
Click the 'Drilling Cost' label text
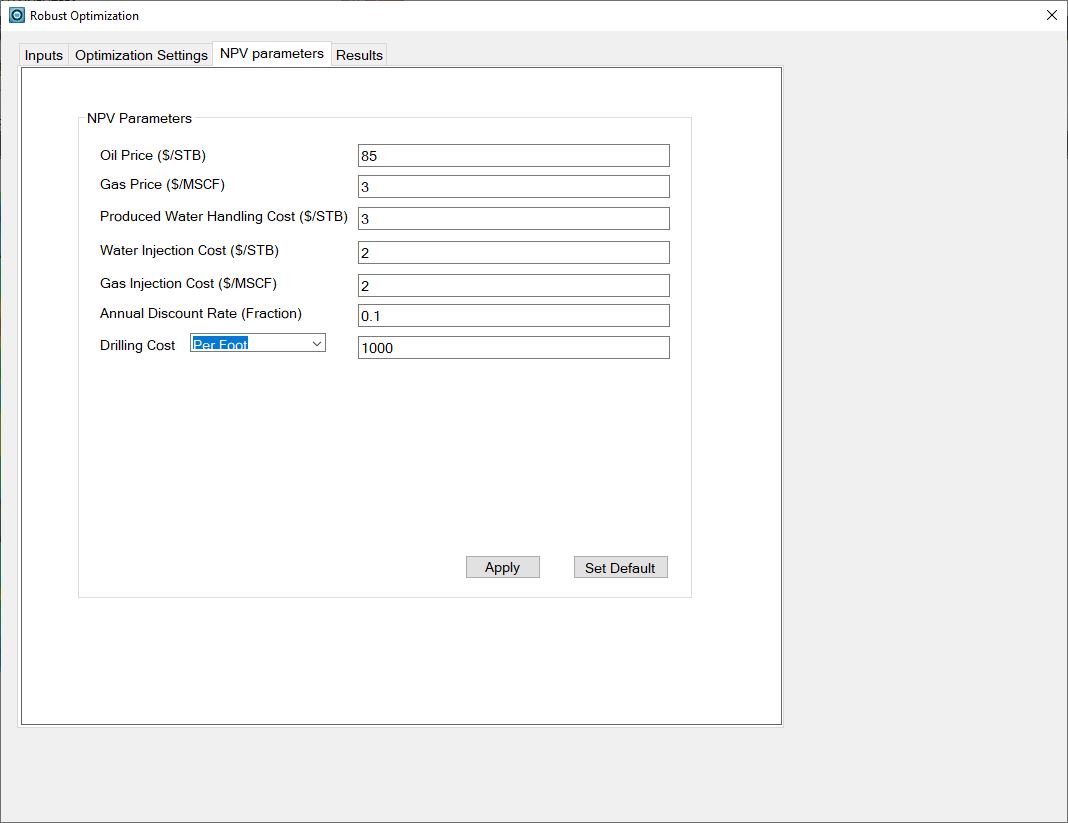137,345
